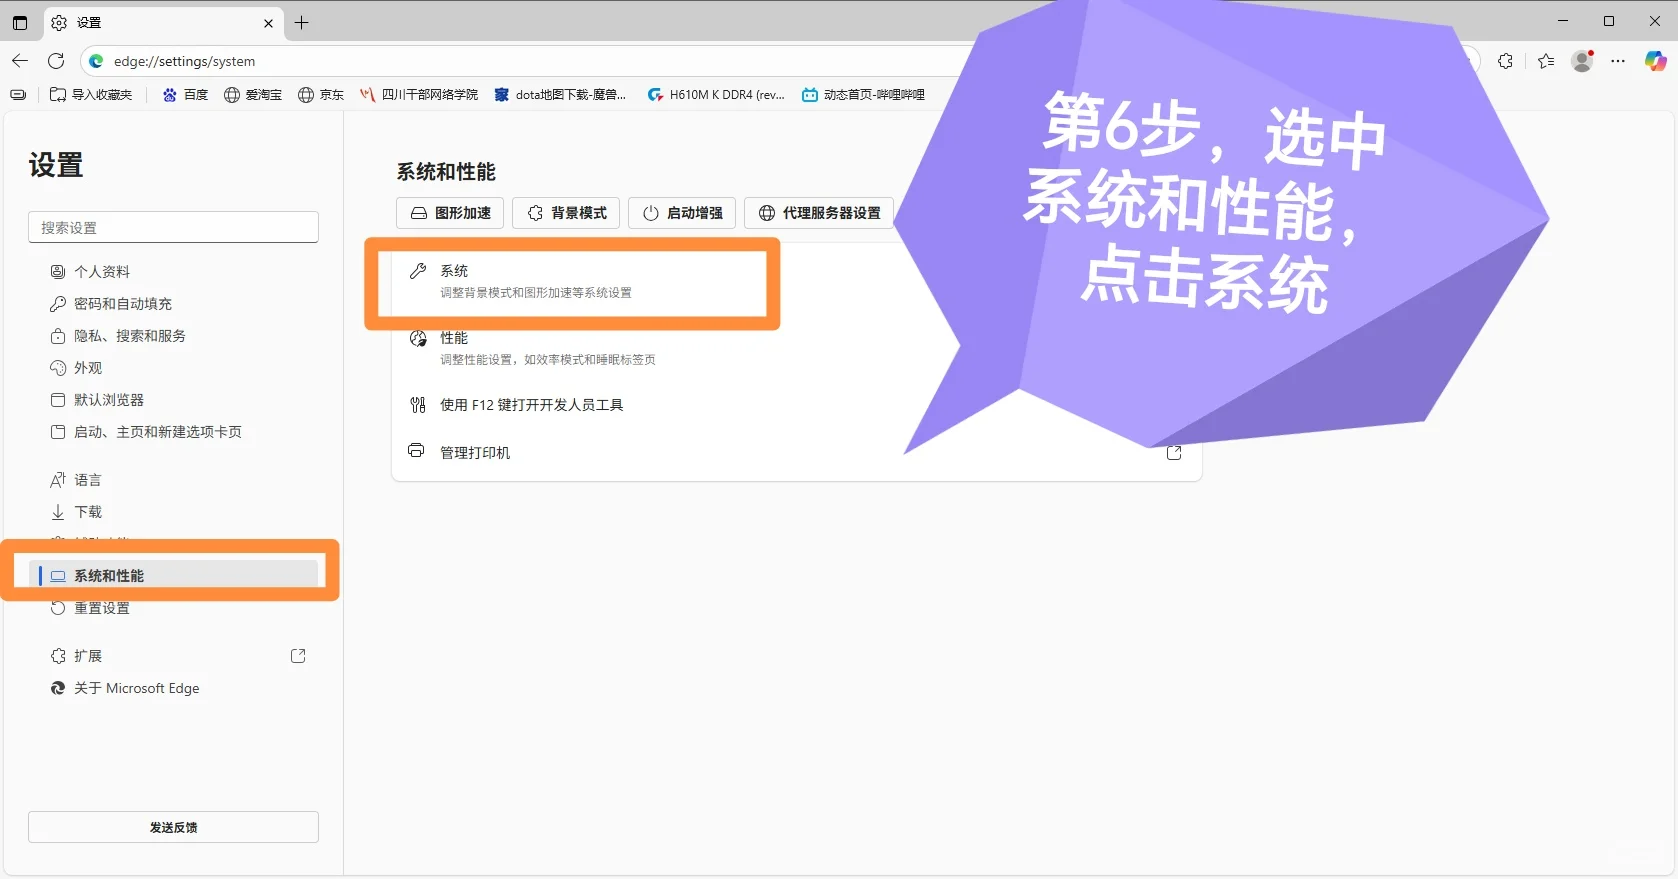This screenshot has width=1678, height=879.
Task: Click the external link icon for 管理打印机
Action: pos(1174,453)
